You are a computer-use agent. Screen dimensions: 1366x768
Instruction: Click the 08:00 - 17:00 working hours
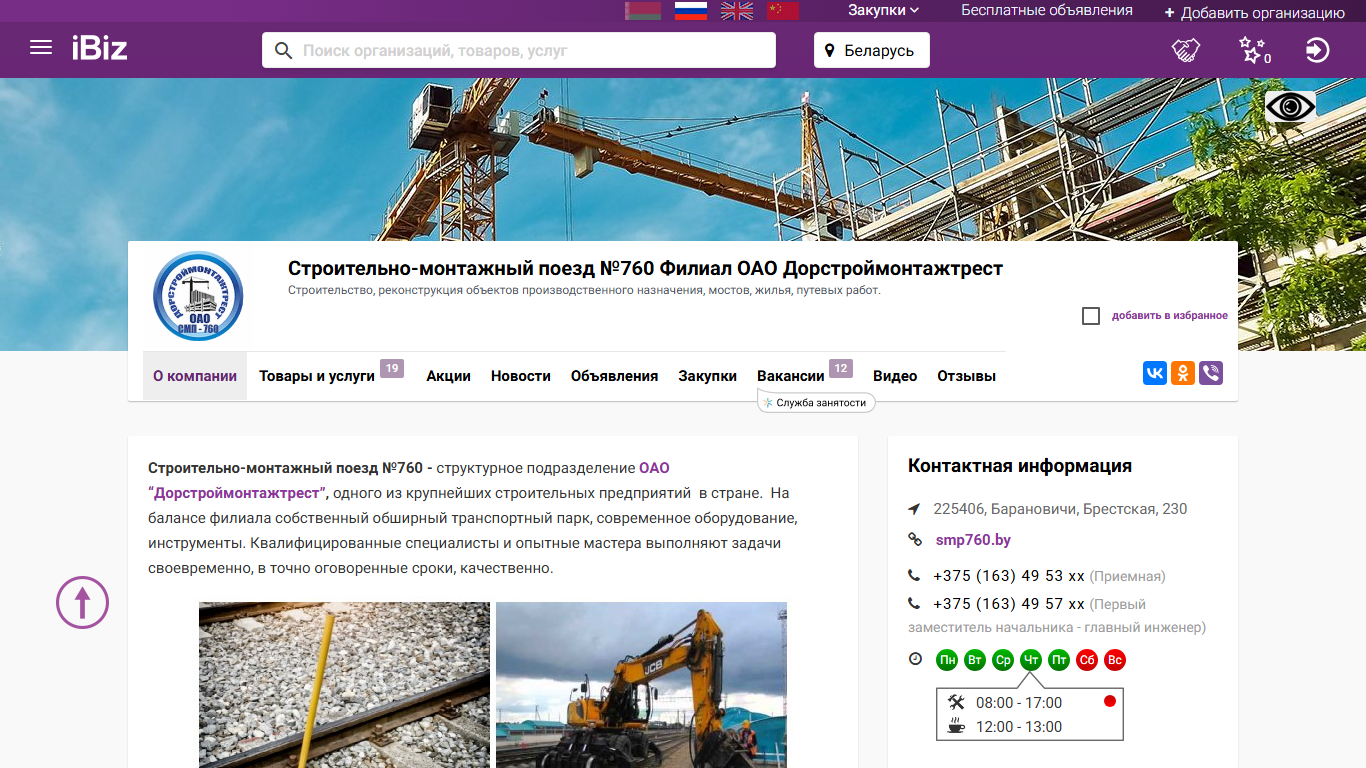click(x=1019, y=703)
